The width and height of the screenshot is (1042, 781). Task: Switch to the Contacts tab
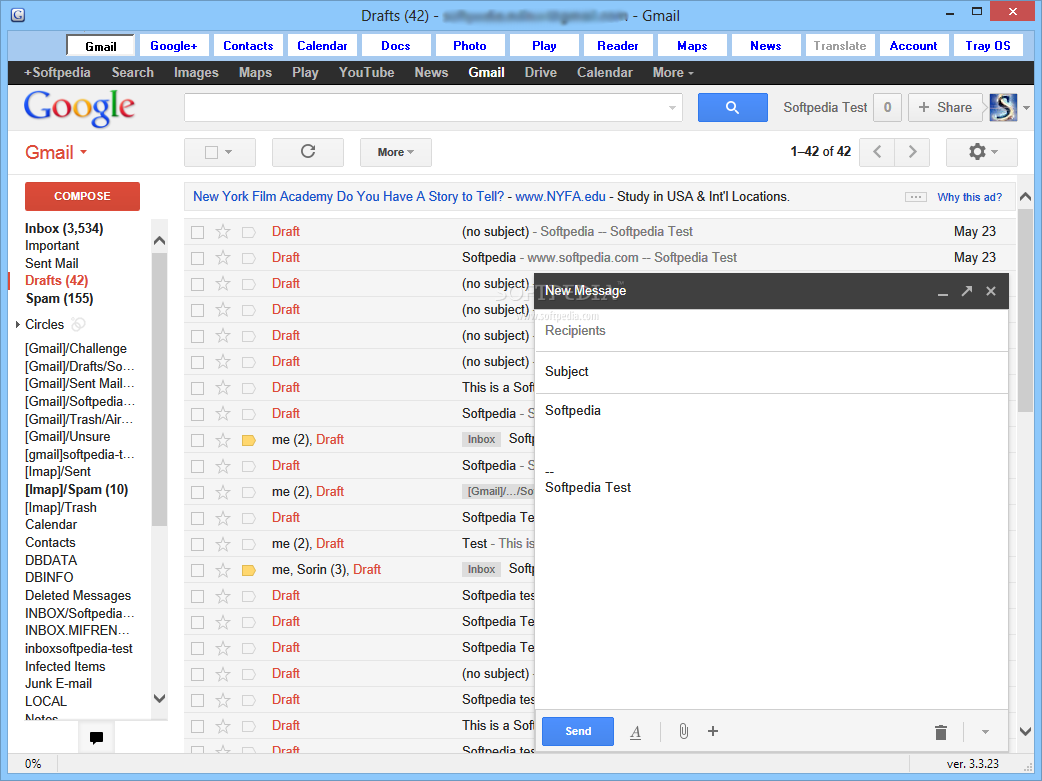coord(248,46)
